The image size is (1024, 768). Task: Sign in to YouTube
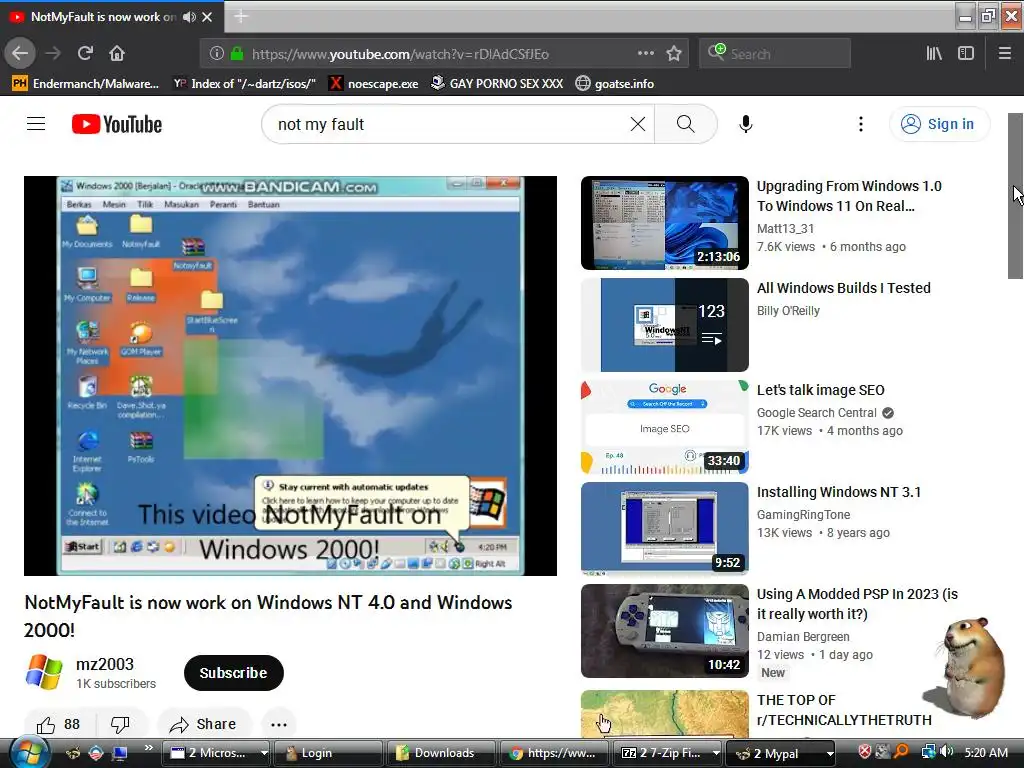tap(939, 124)
